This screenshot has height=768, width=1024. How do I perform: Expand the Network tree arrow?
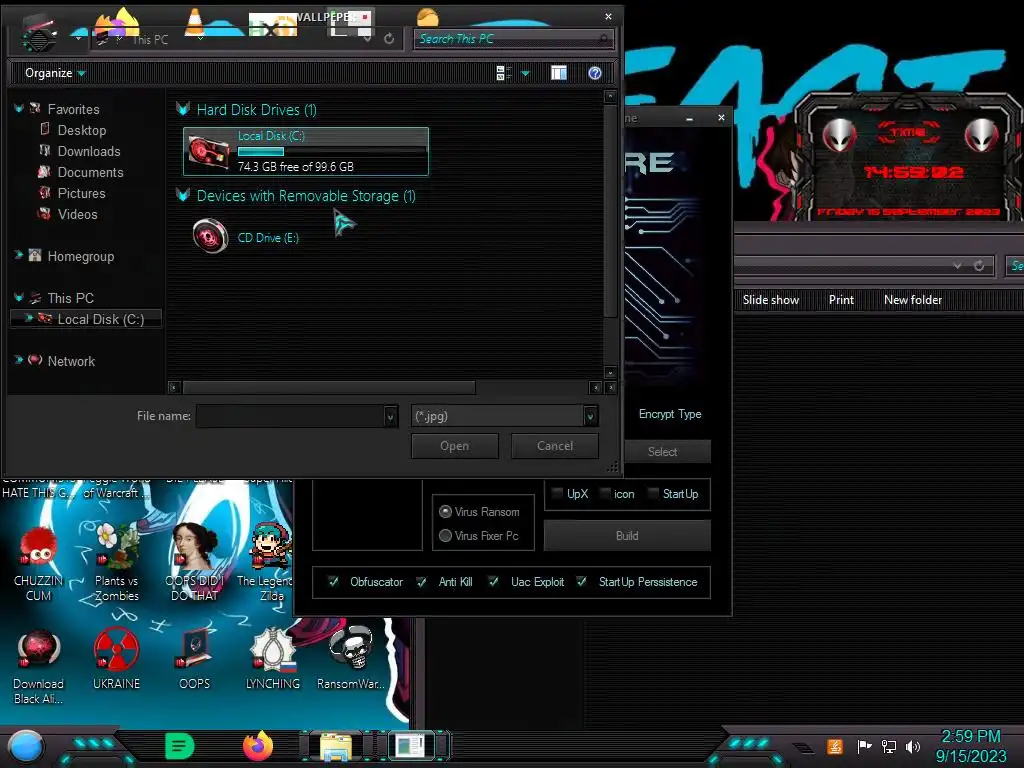pyautogui.click(x=18, y=360)
